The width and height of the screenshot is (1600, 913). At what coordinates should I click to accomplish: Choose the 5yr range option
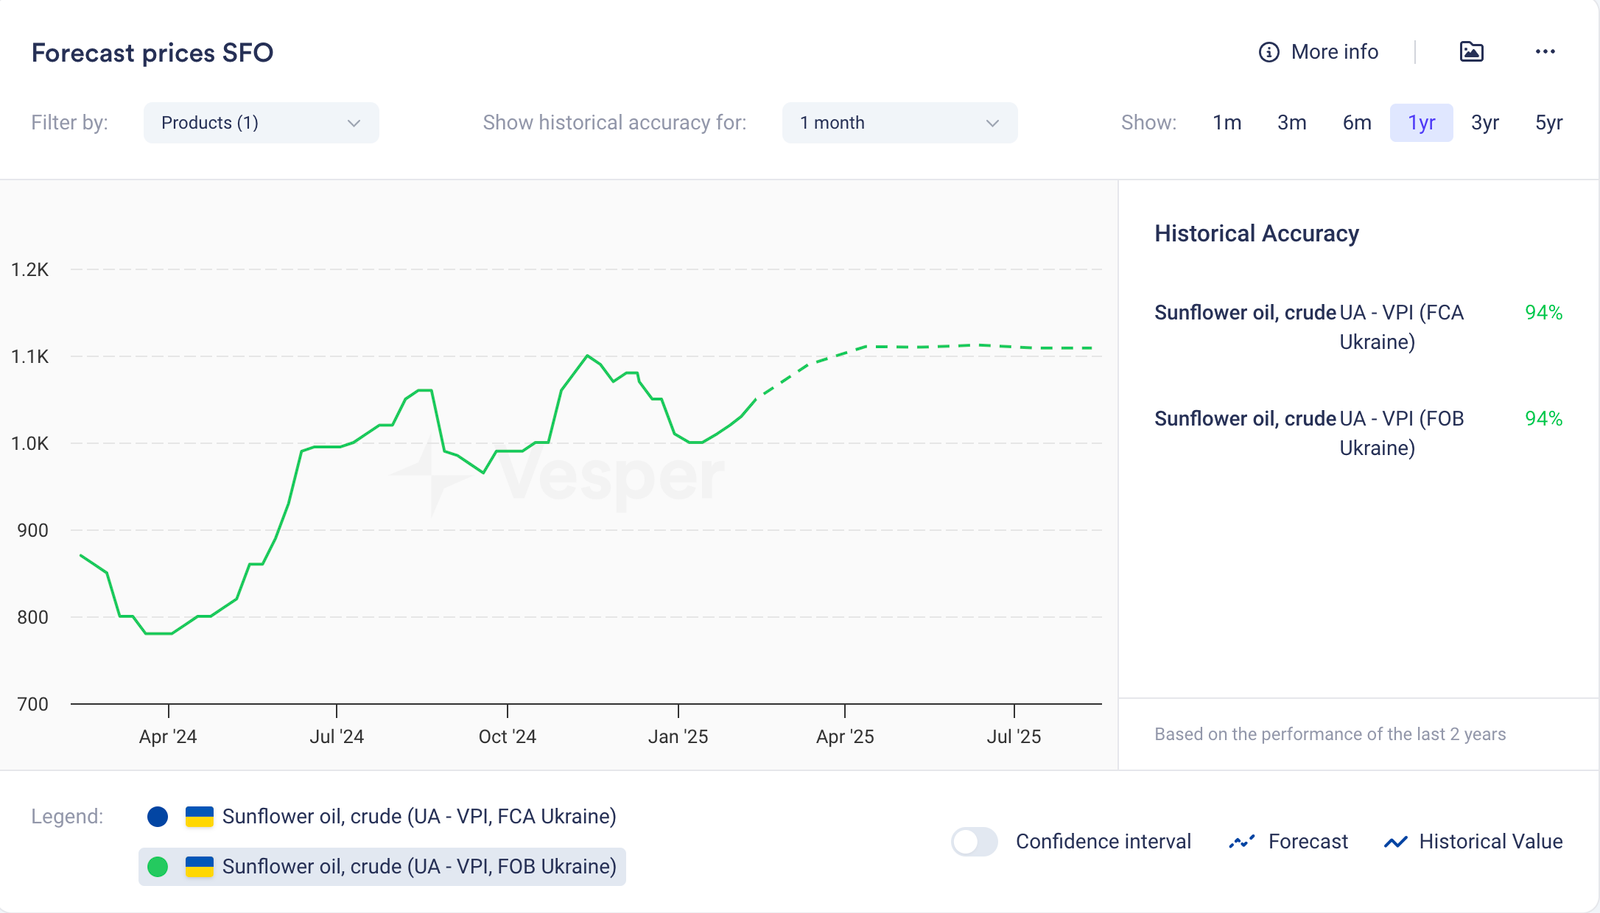click(1548, 123)
